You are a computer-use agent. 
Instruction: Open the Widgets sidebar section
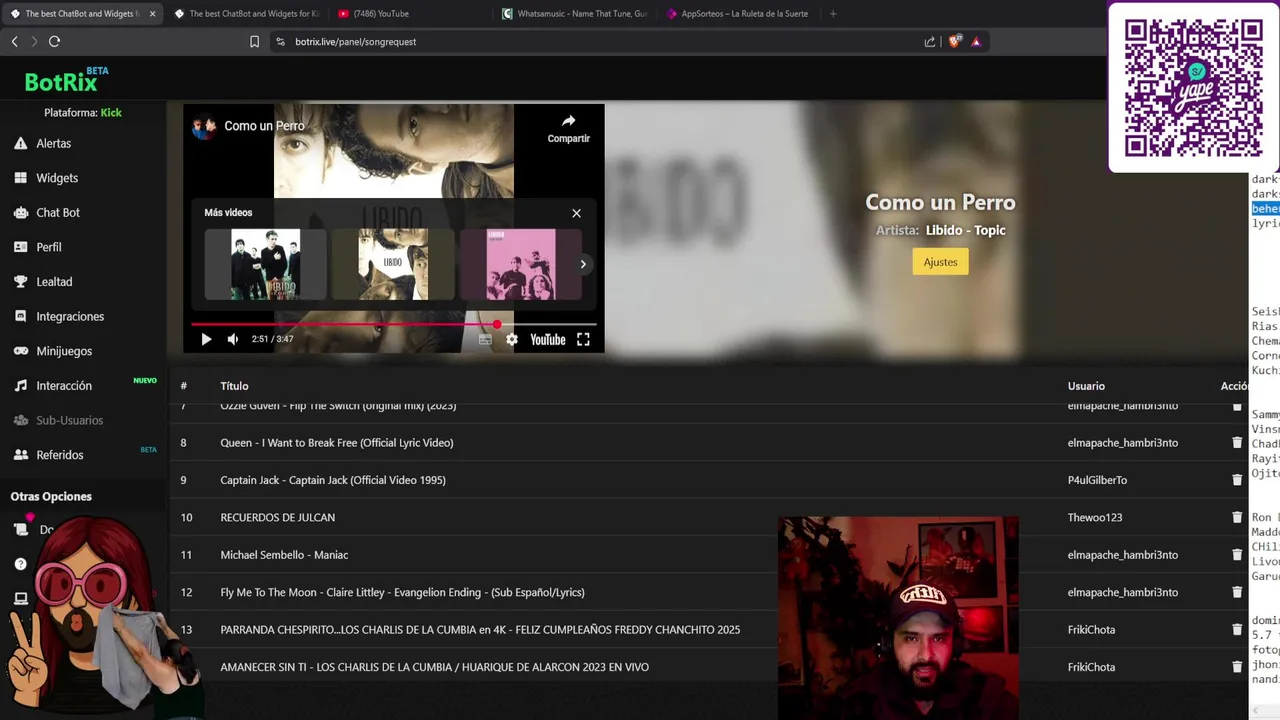[57, 178]
